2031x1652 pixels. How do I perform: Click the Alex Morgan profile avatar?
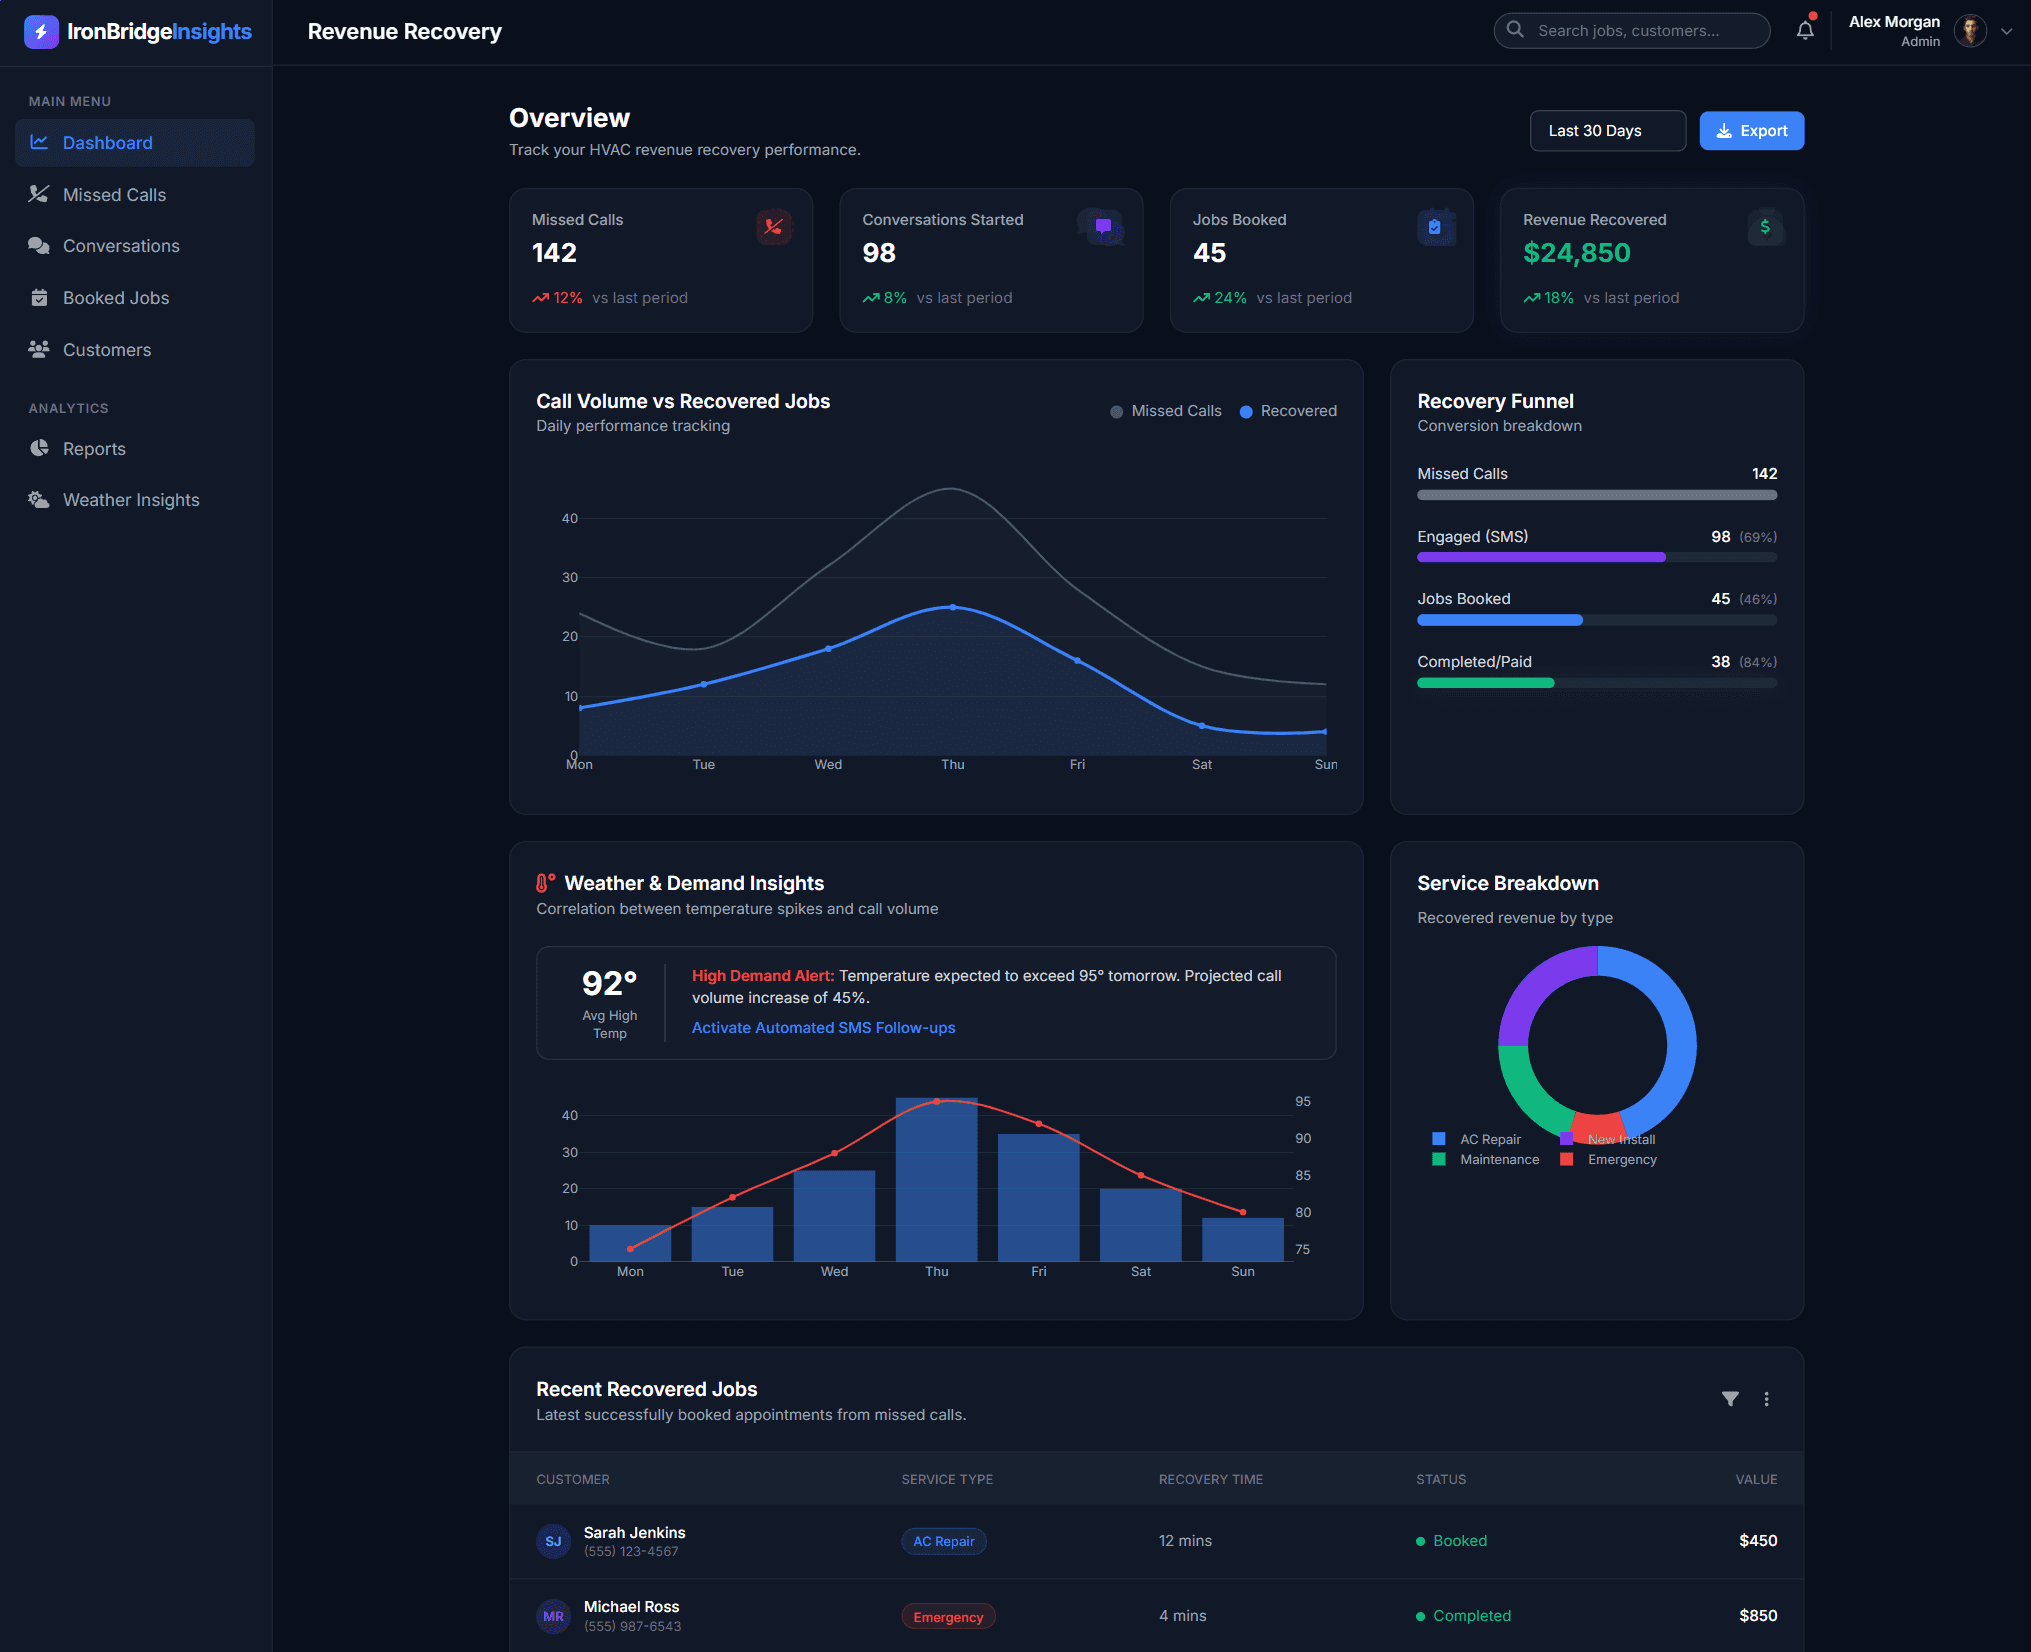point(1970,31)
